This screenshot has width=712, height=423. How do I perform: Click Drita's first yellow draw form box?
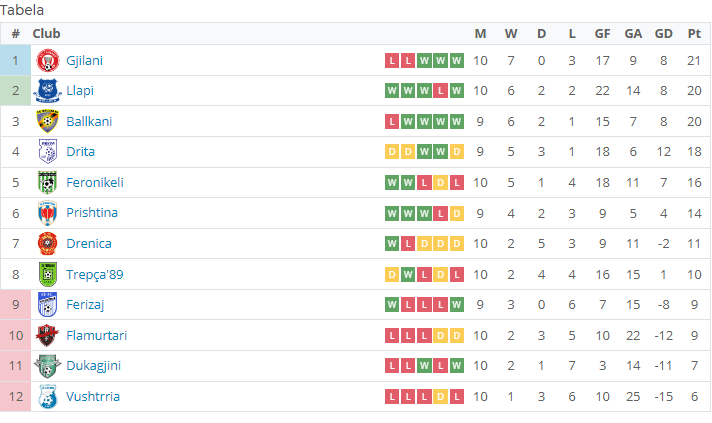pyautogui.click(x=392, y=152)
